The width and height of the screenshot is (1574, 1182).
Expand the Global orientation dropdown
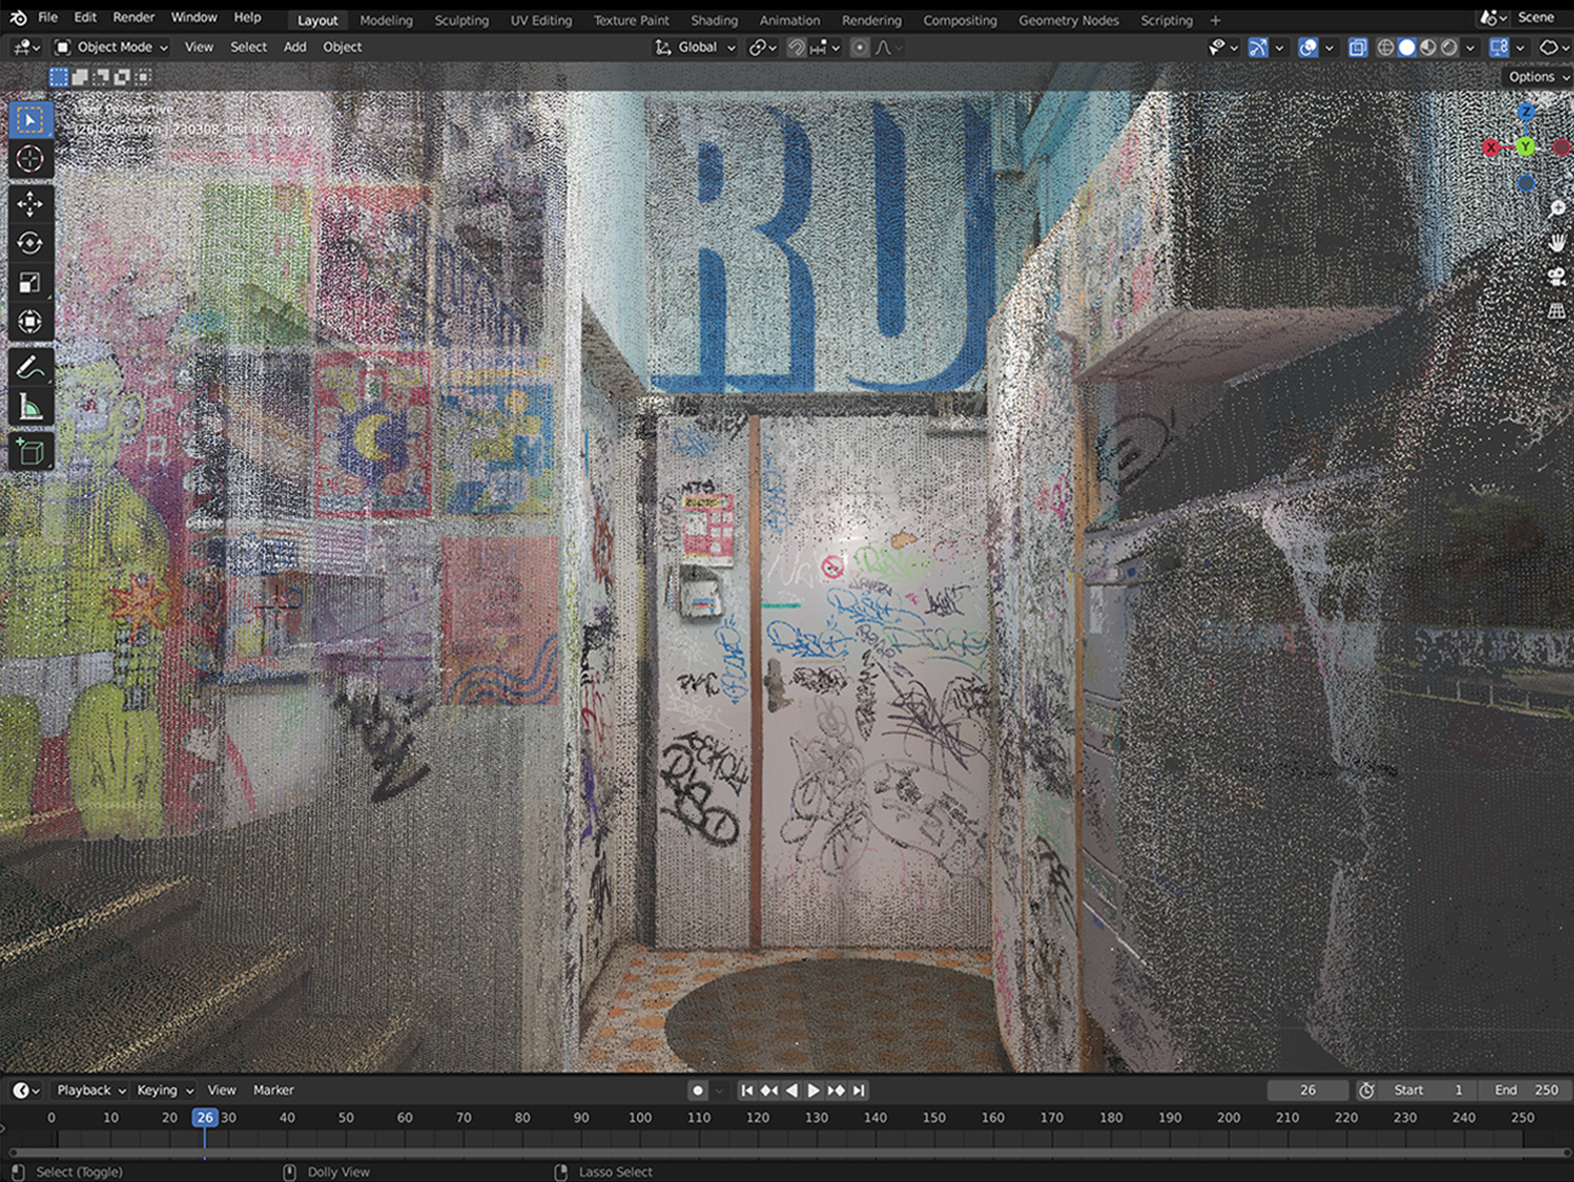tap(696, 47)
